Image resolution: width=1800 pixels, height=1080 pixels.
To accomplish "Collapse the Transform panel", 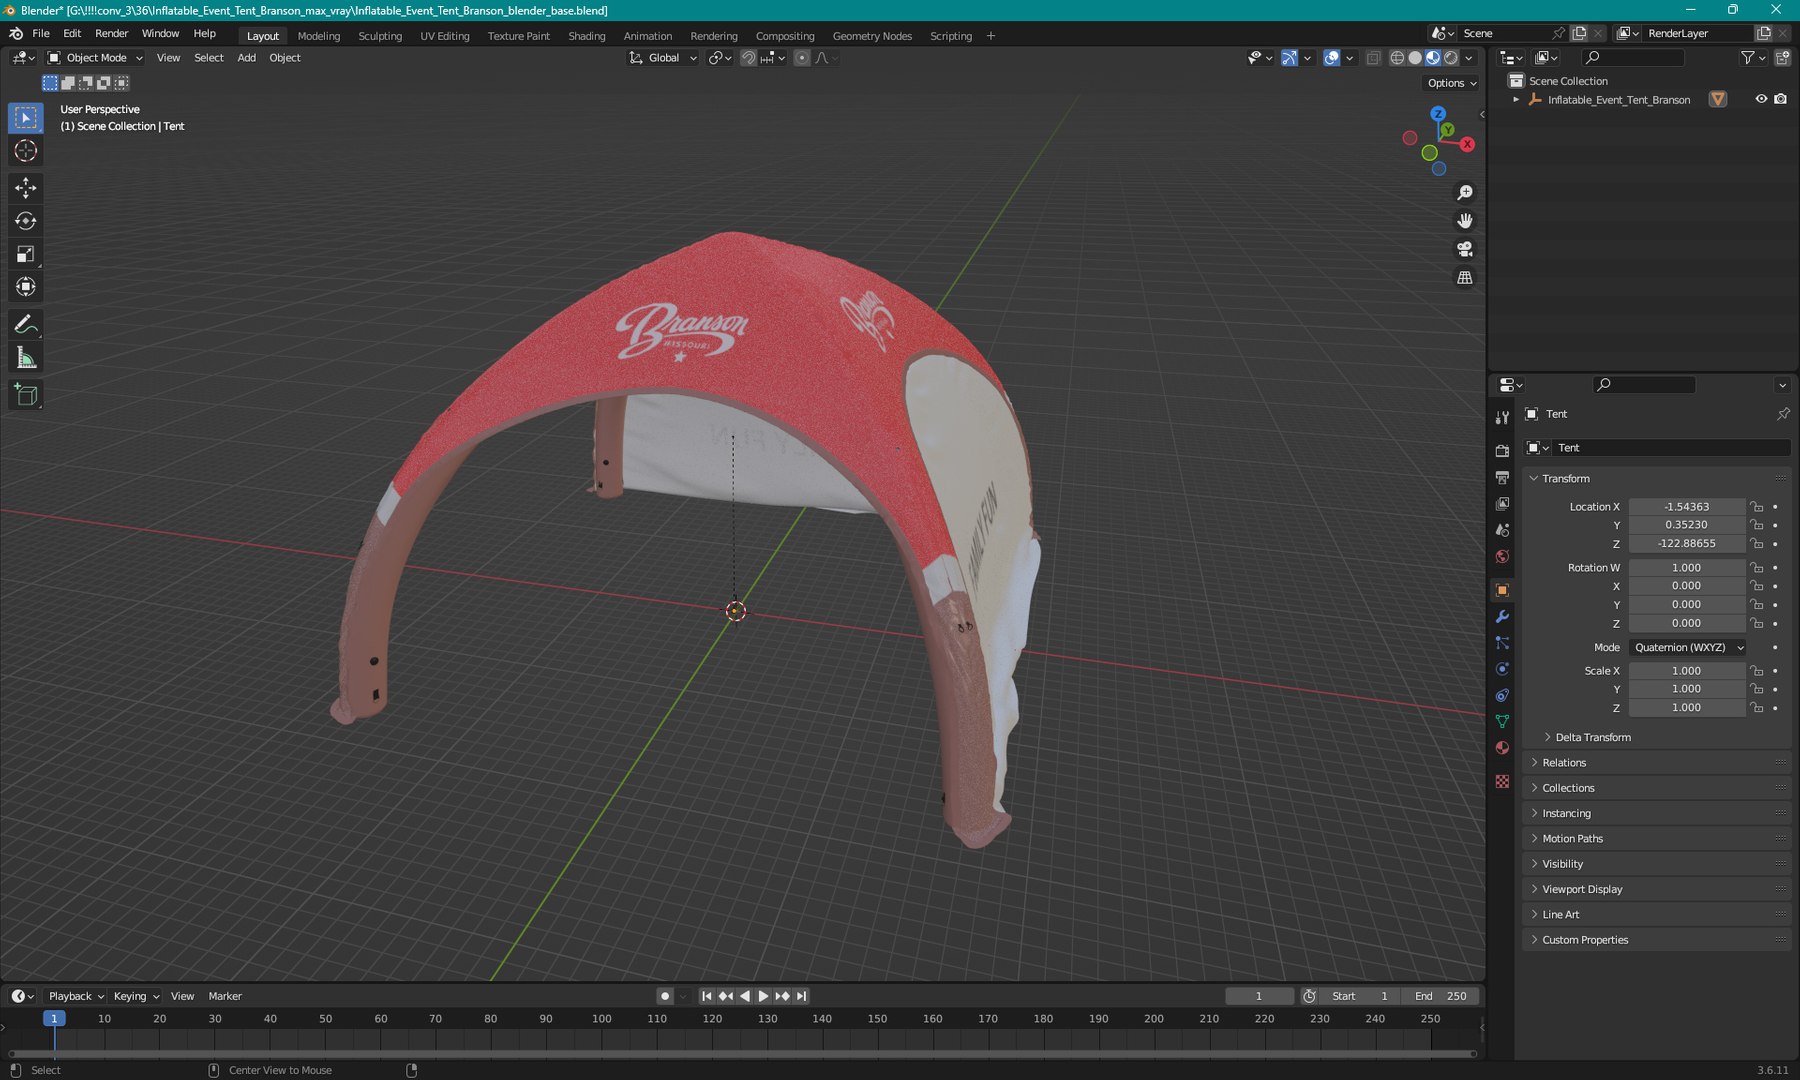I will click(x=1566, y=479).
